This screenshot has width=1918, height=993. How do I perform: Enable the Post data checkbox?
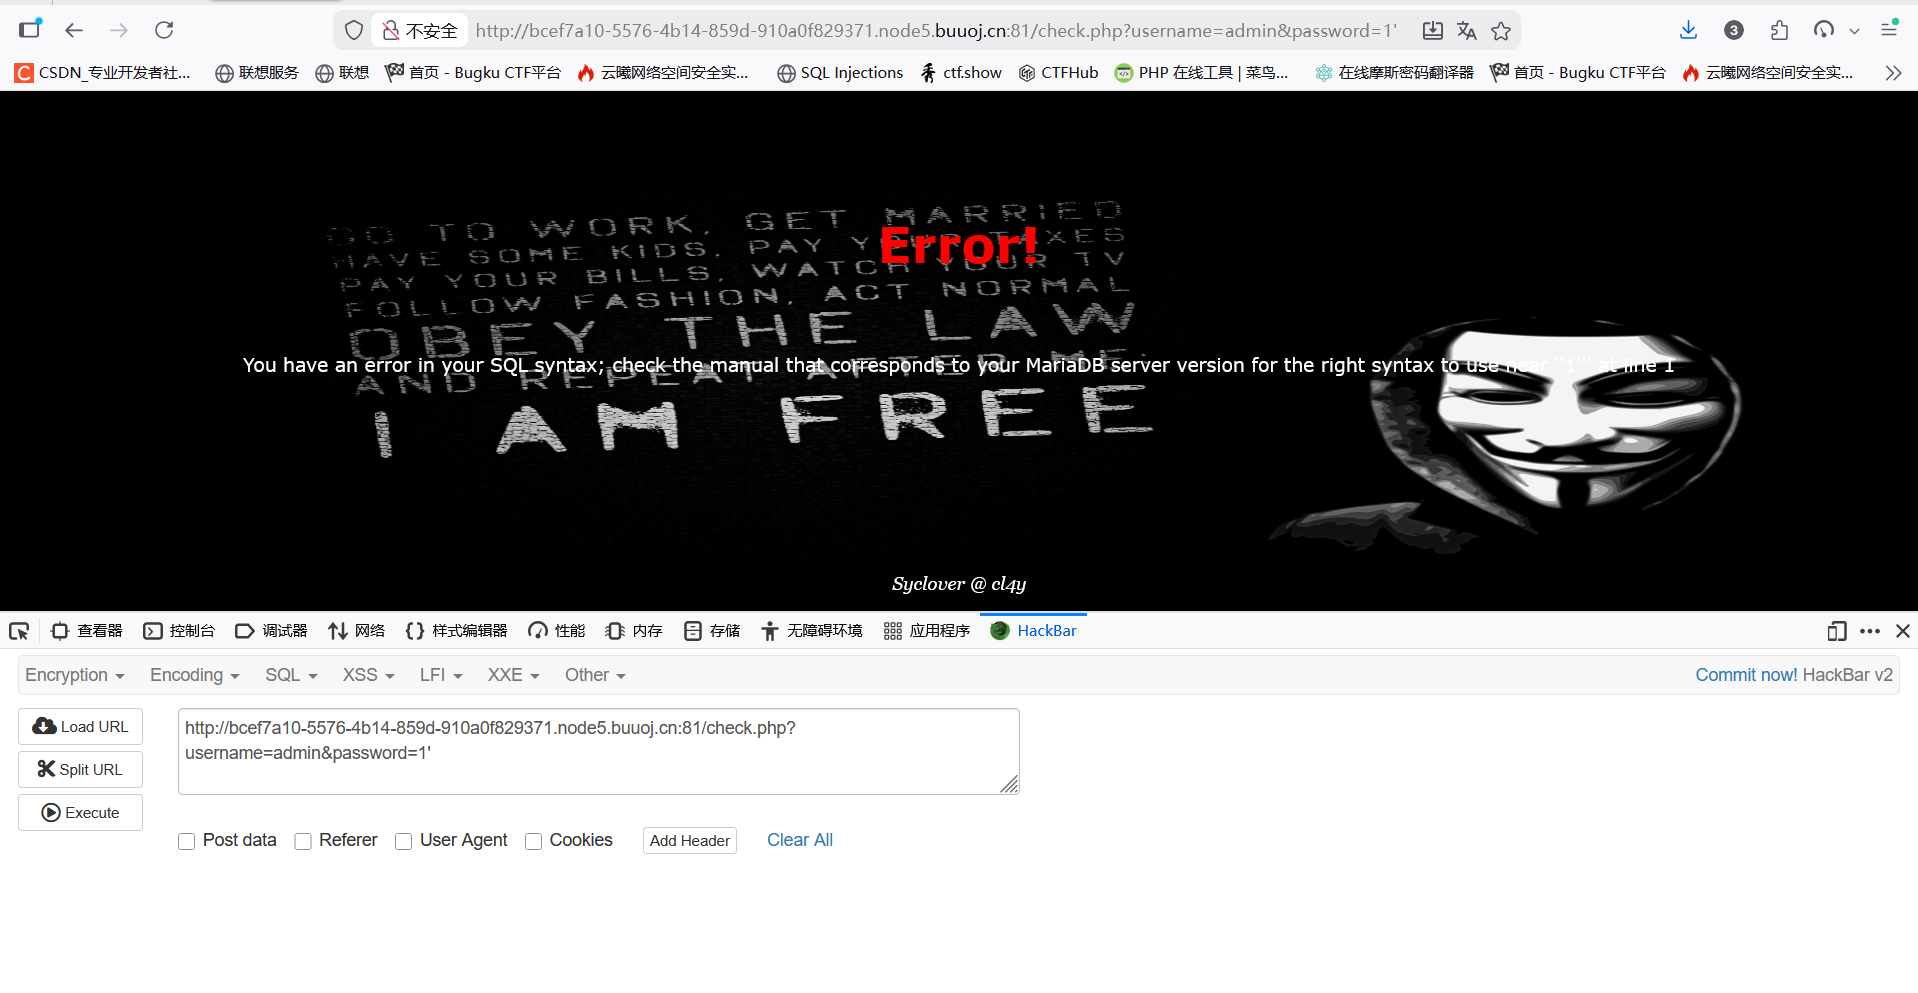point(186,841)
